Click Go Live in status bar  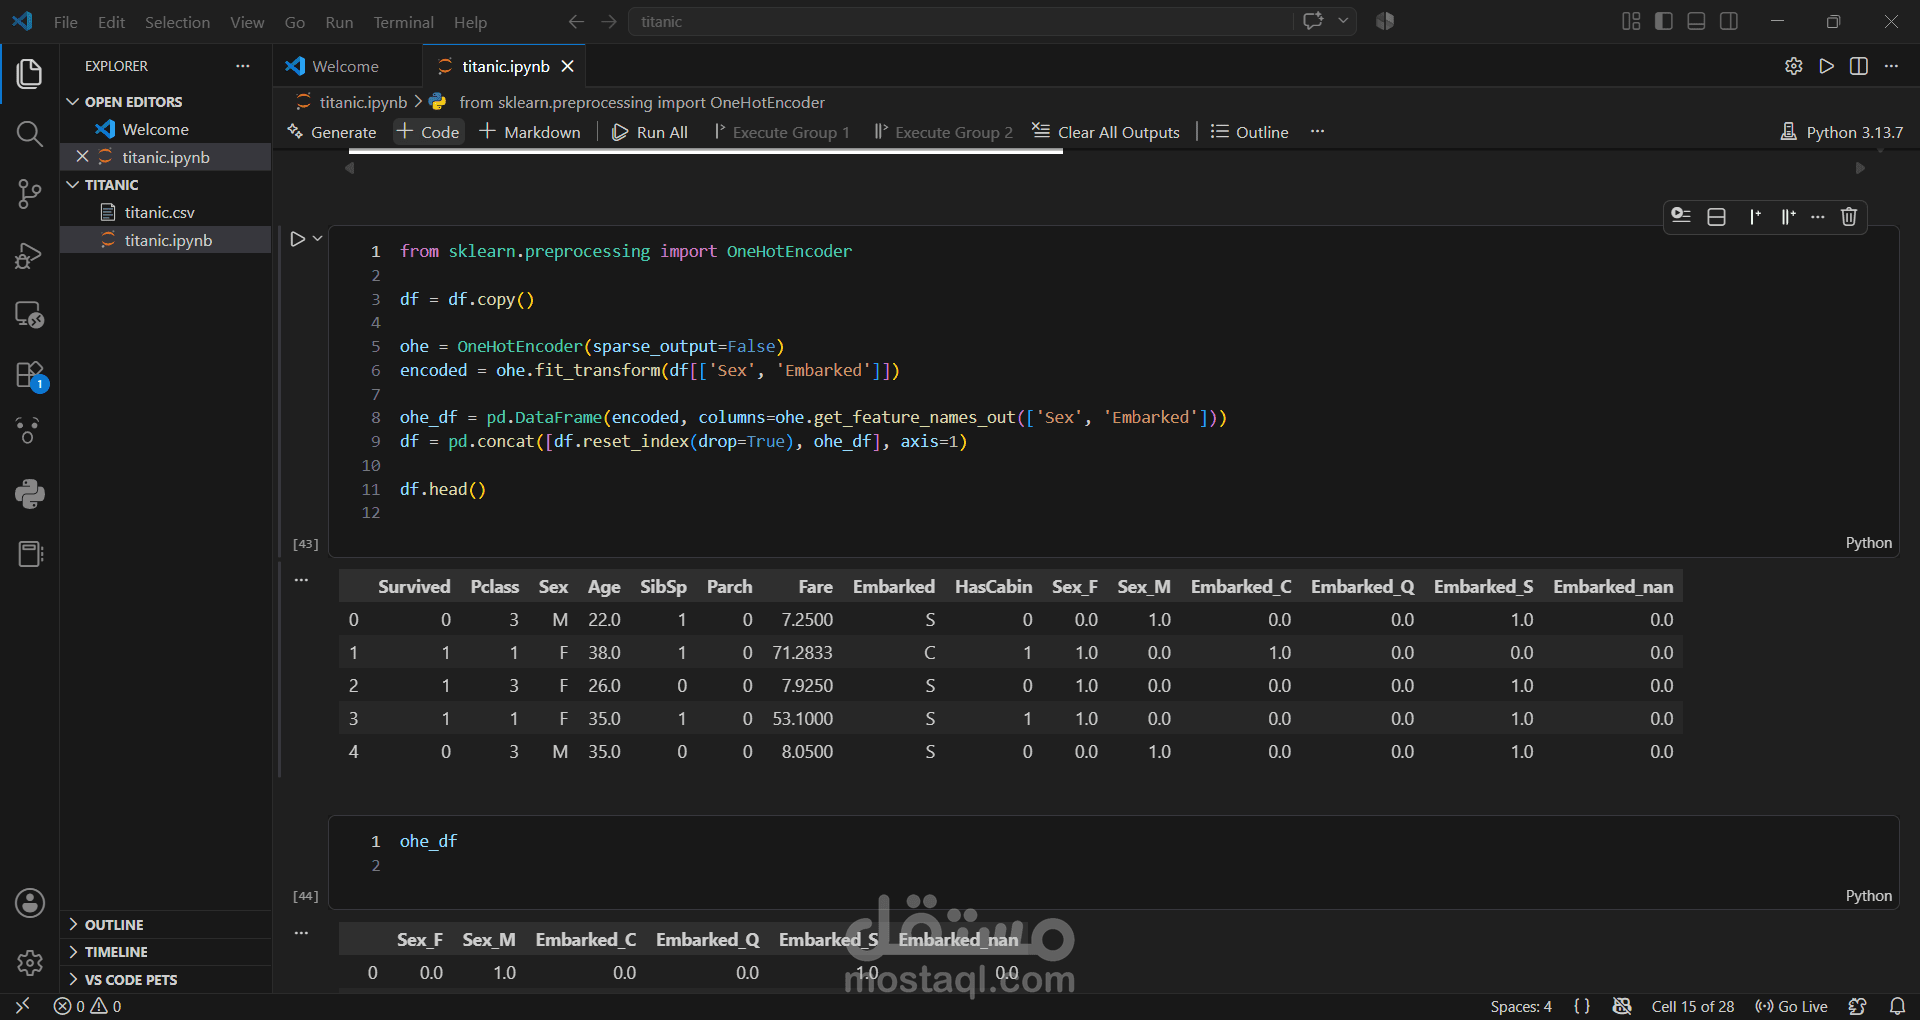point(1791,1006)
